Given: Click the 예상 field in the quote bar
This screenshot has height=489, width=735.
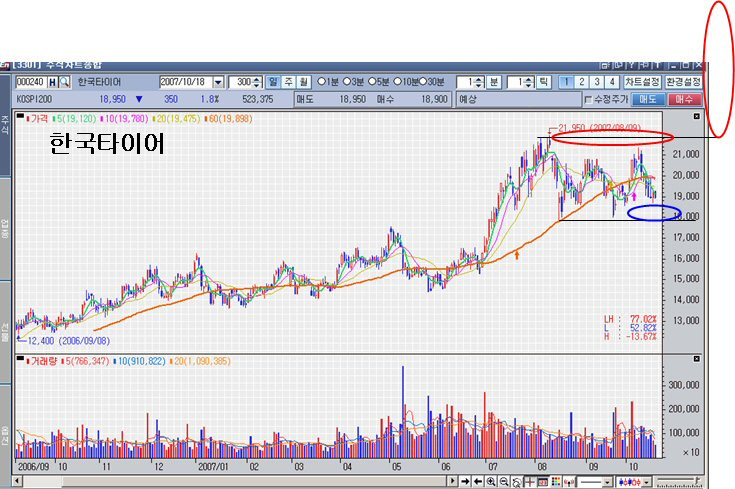Looking at the screenshot, I should point(518,99).
